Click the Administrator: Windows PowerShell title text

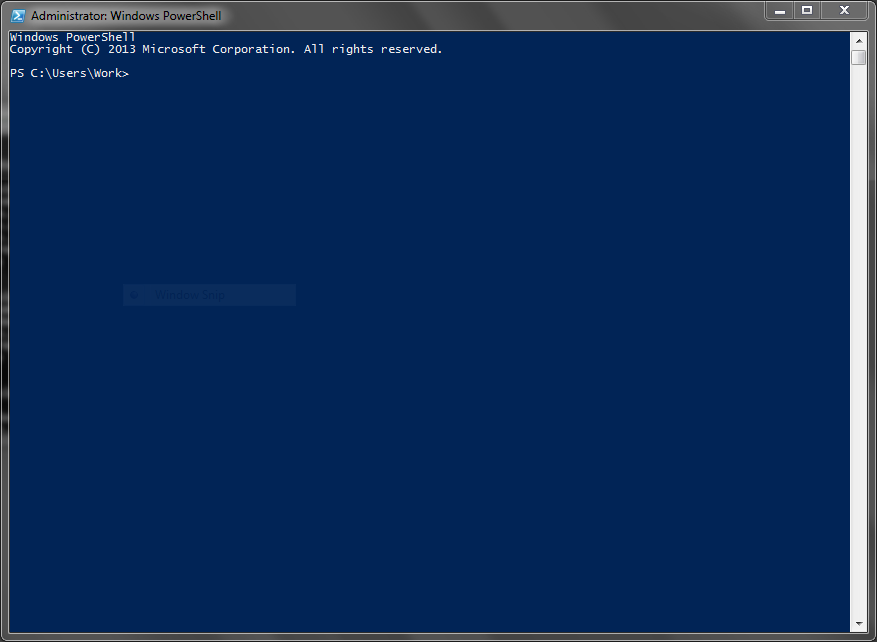[x=126, y=16]
